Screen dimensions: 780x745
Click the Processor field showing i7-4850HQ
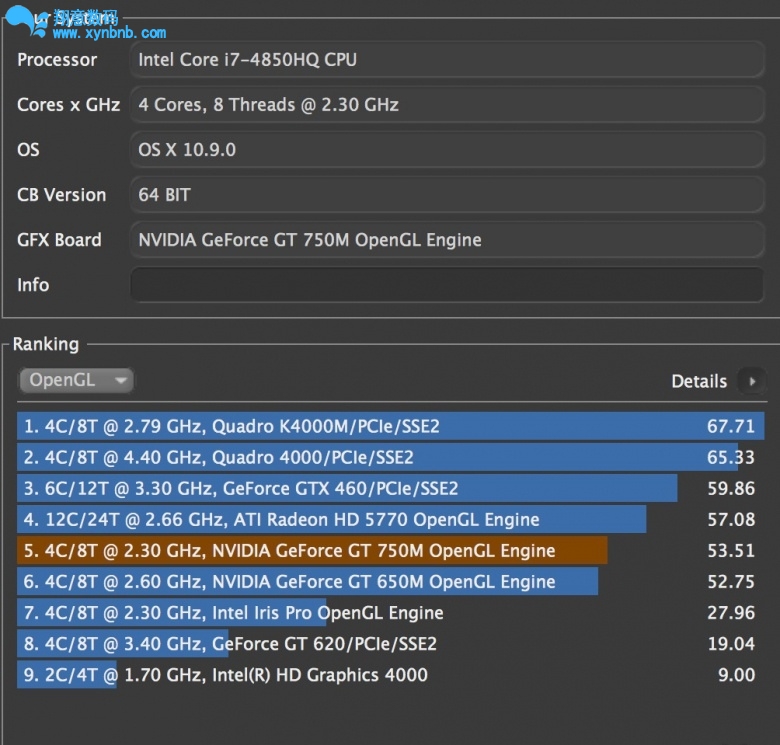click(447, 60)
